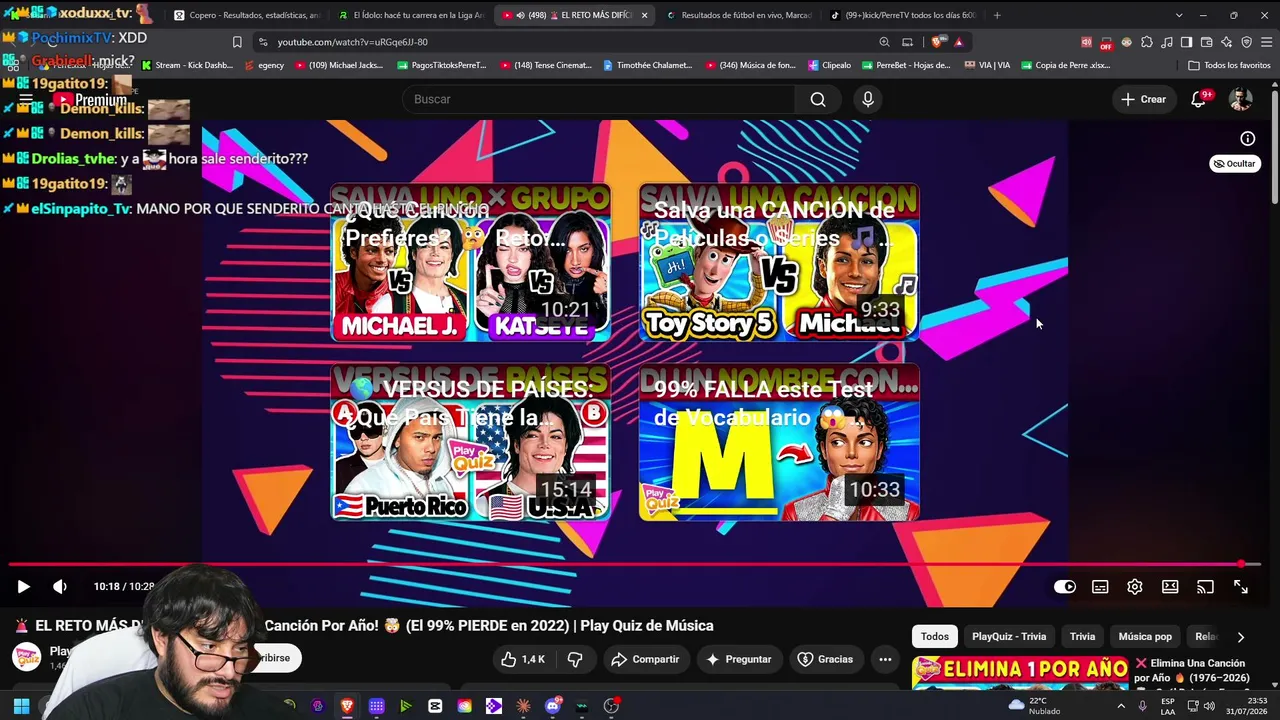The height and width of the screenshot is (720, 1280).
Task: Open the Stream - Kick Dashboard bookmark
Action: 188,65
